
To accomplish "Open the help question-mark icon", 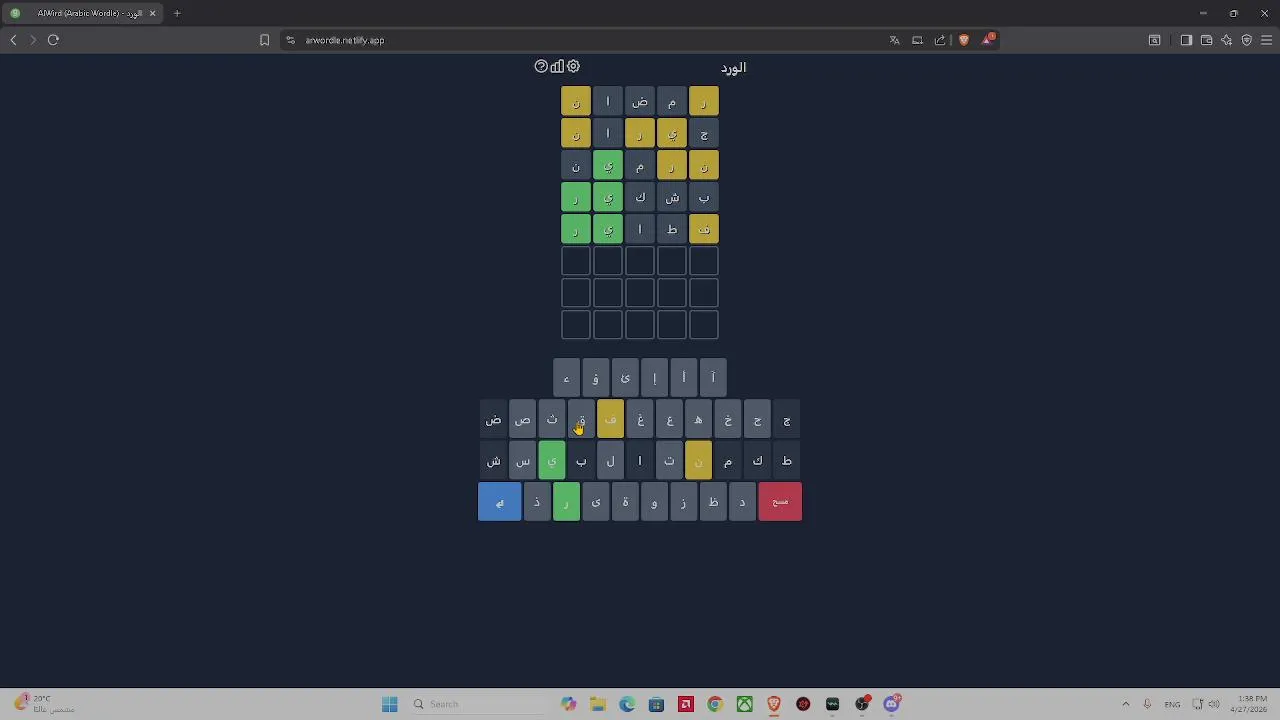I will tap(541, 66).
